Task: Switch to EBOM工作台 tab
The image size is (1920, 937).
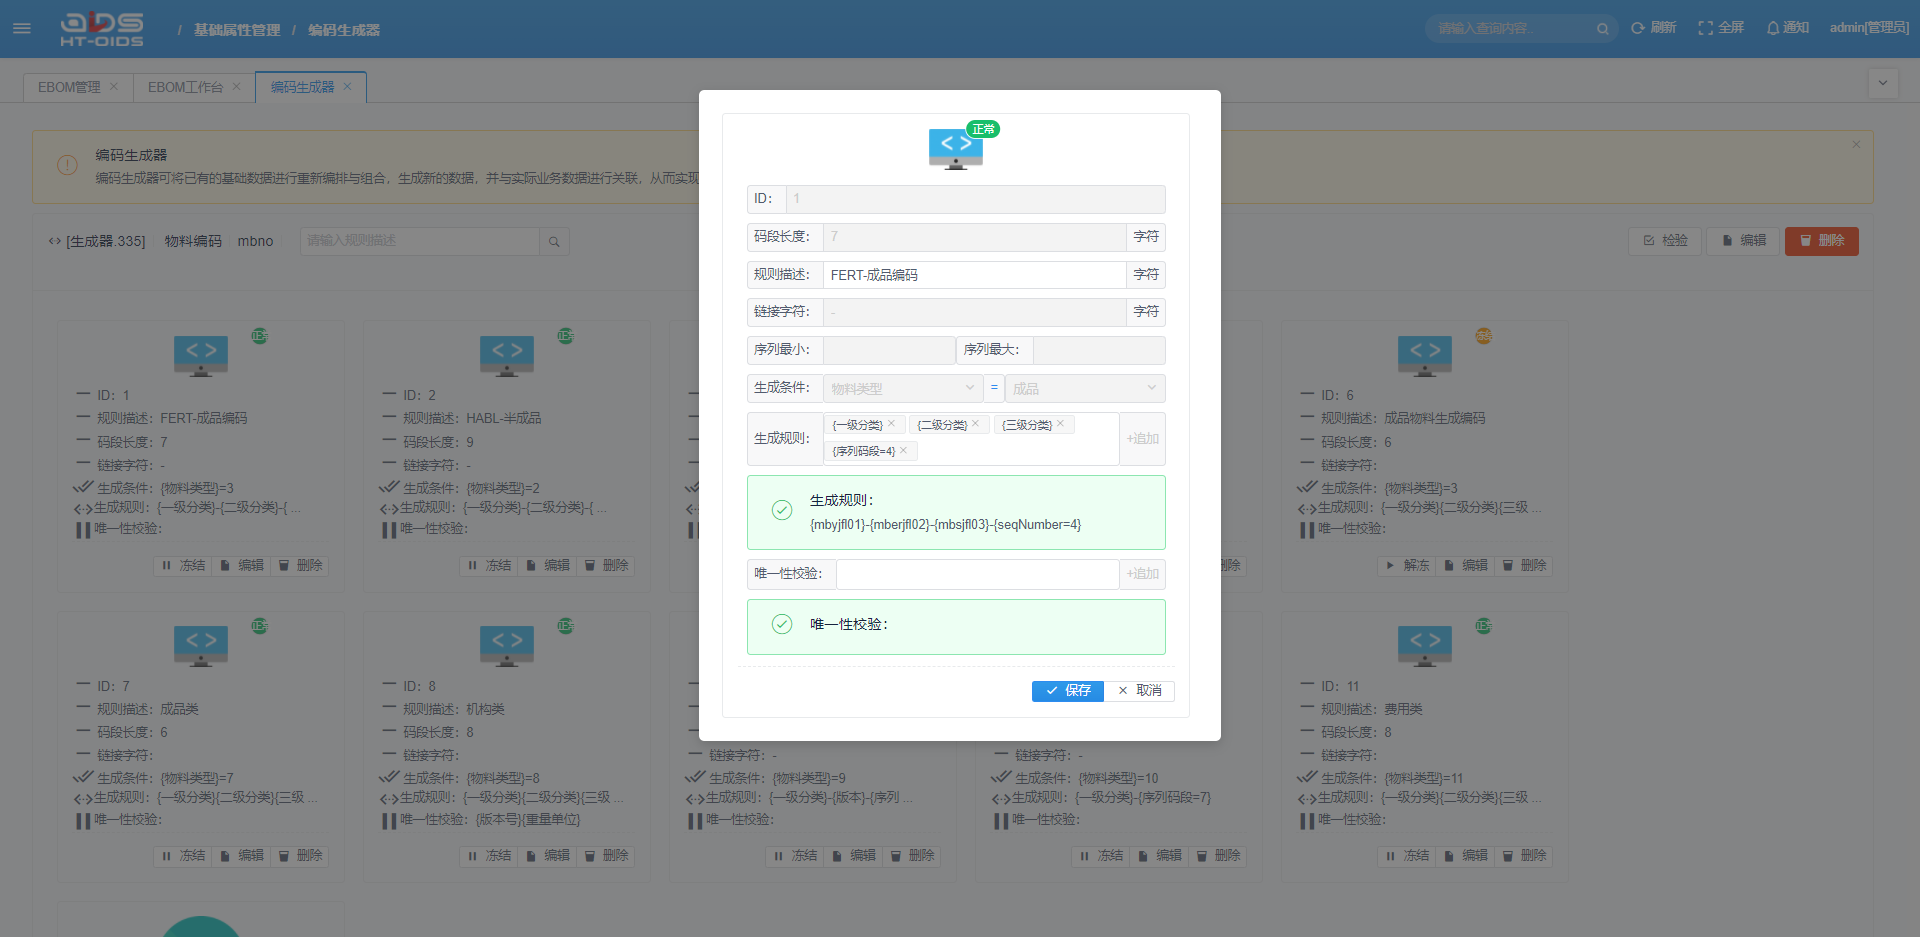Action: click(x=185, y=87)
